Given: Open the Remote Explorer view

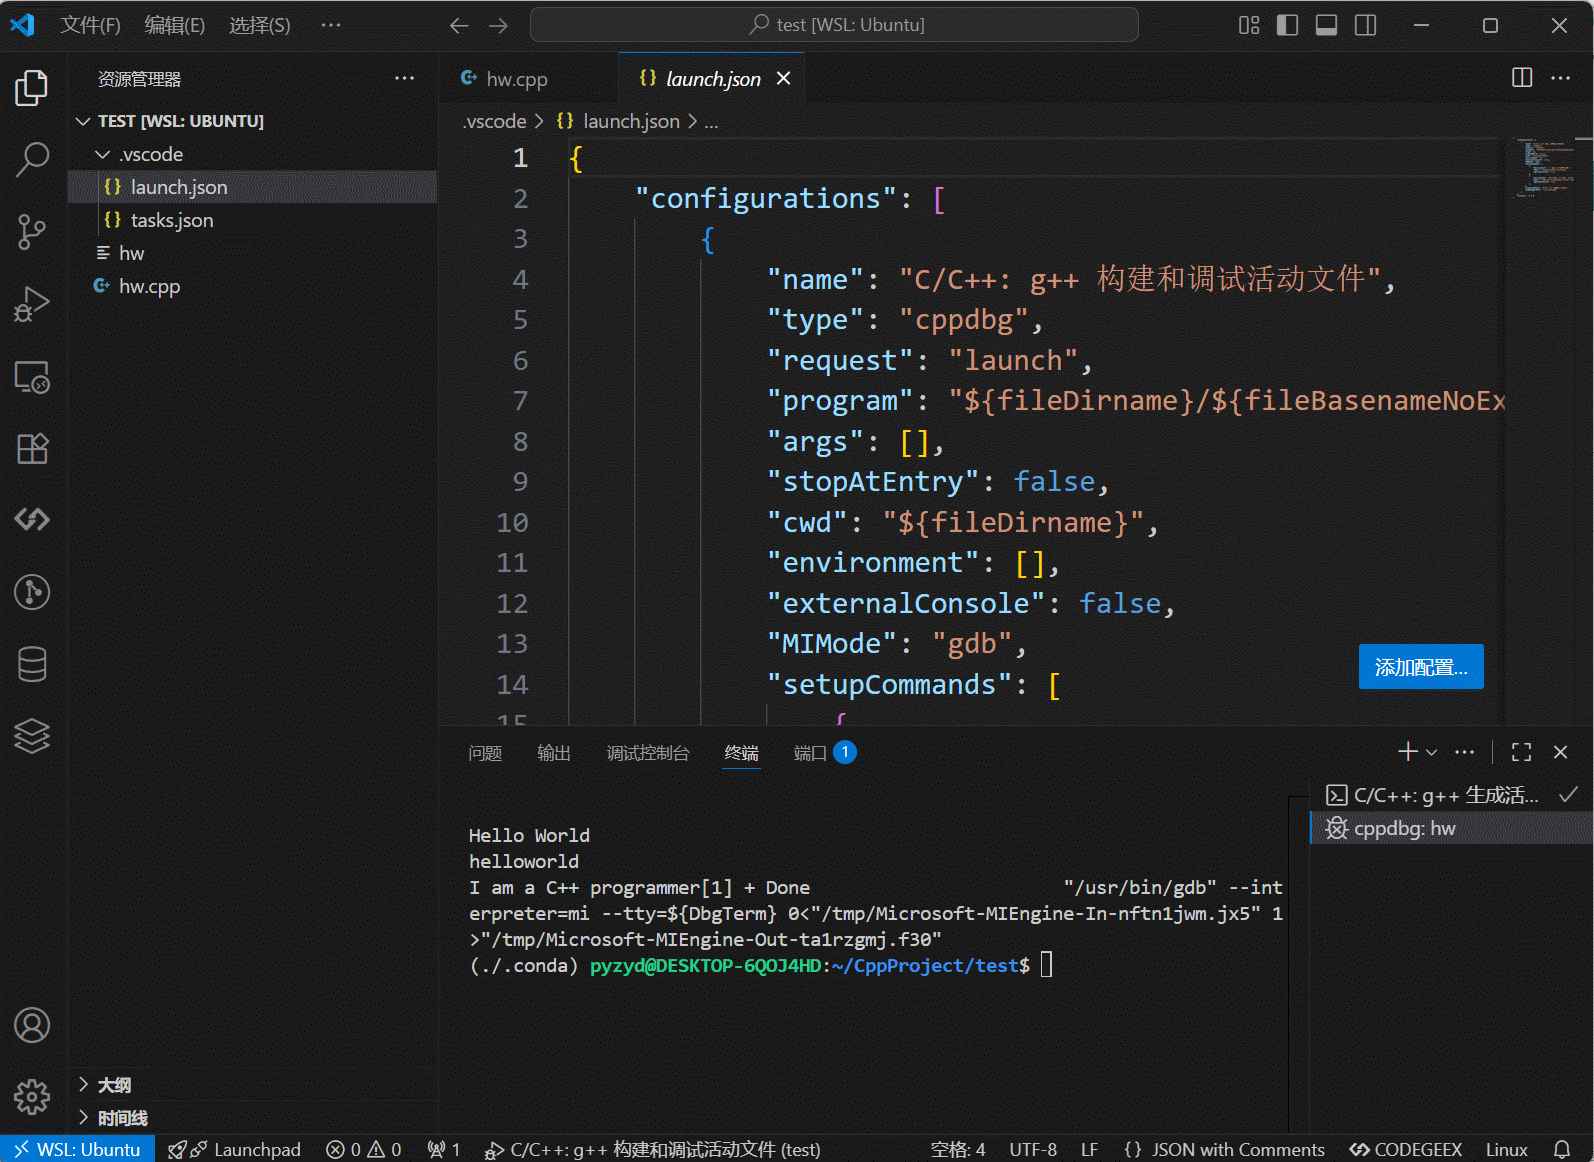Looking at the screenshot, I should point(32,377).
